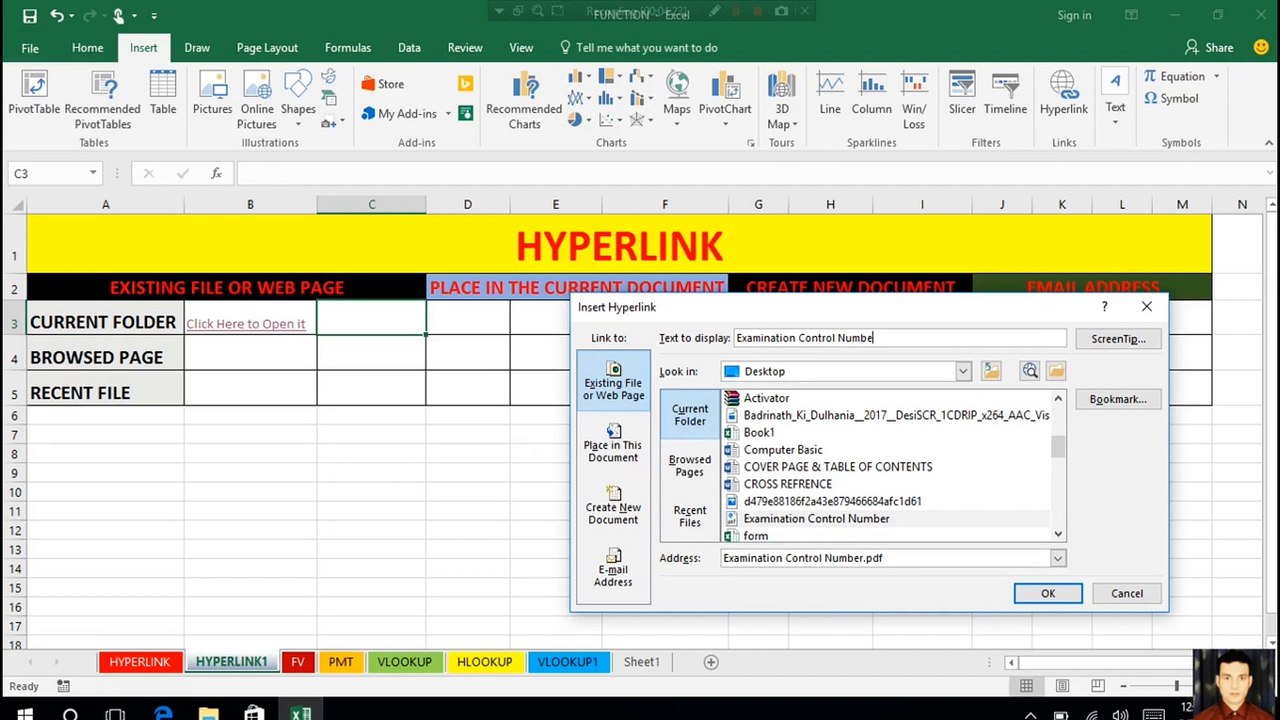Select E-mail Address link option
This screenshot has width=1280, height=720.
click(x=613, y=568)
